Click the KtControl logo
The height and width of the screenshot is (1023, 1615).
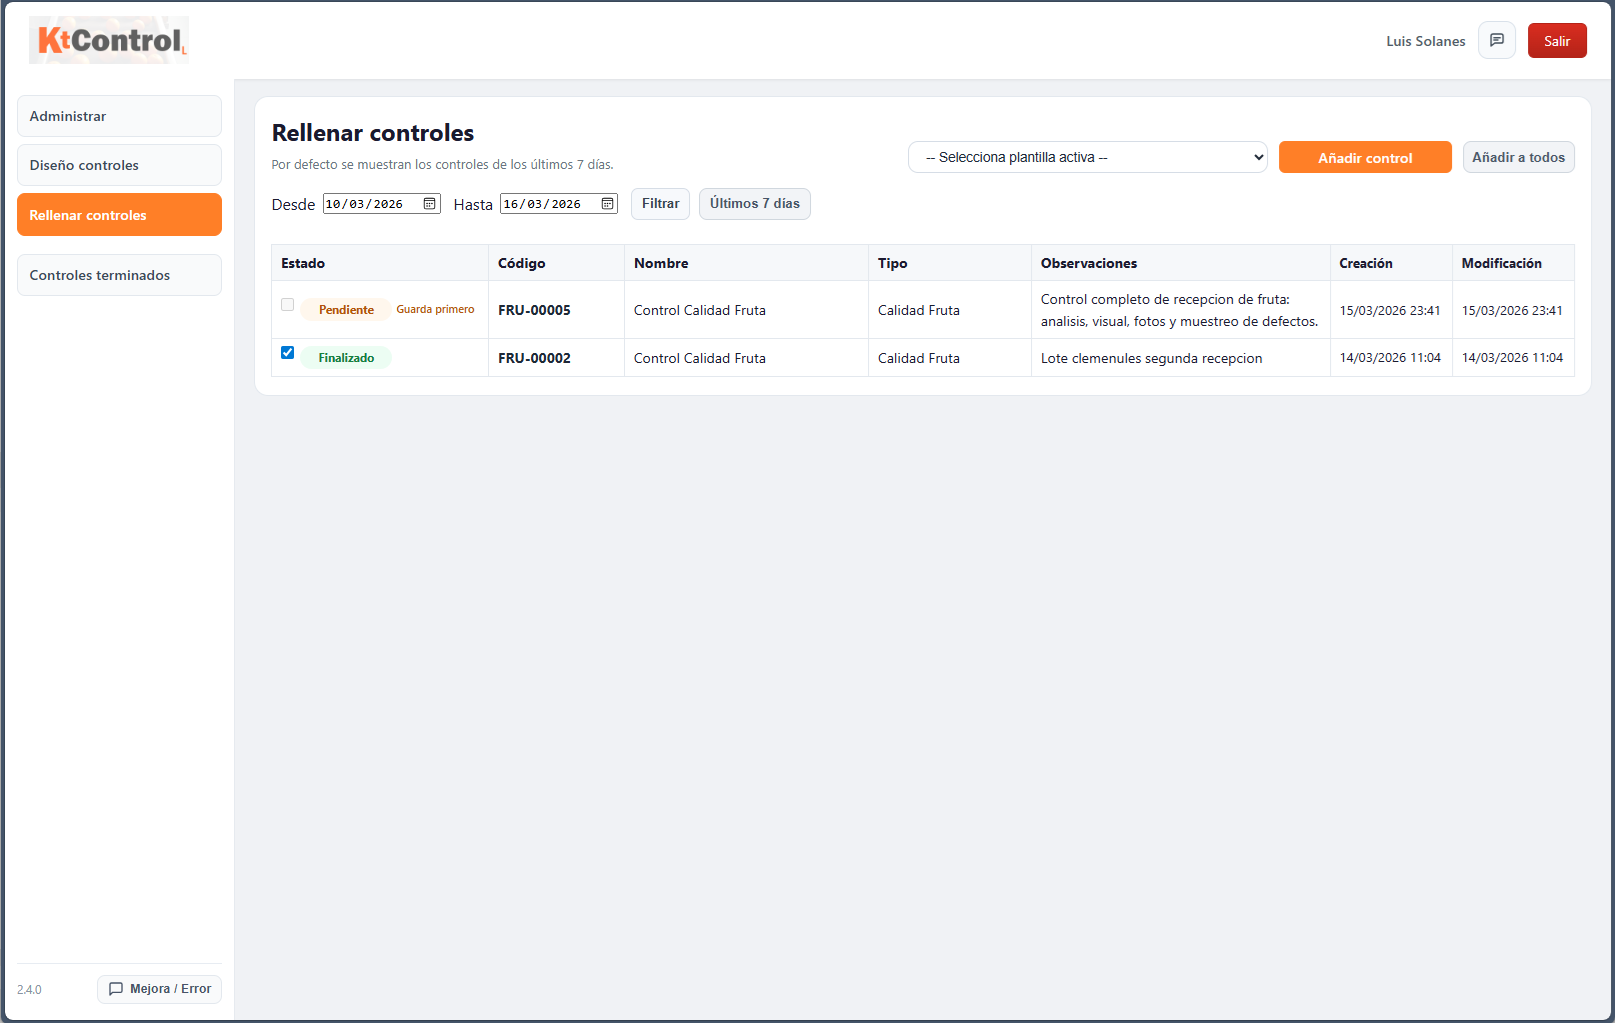pyautogui.click(x=109, y=41)
